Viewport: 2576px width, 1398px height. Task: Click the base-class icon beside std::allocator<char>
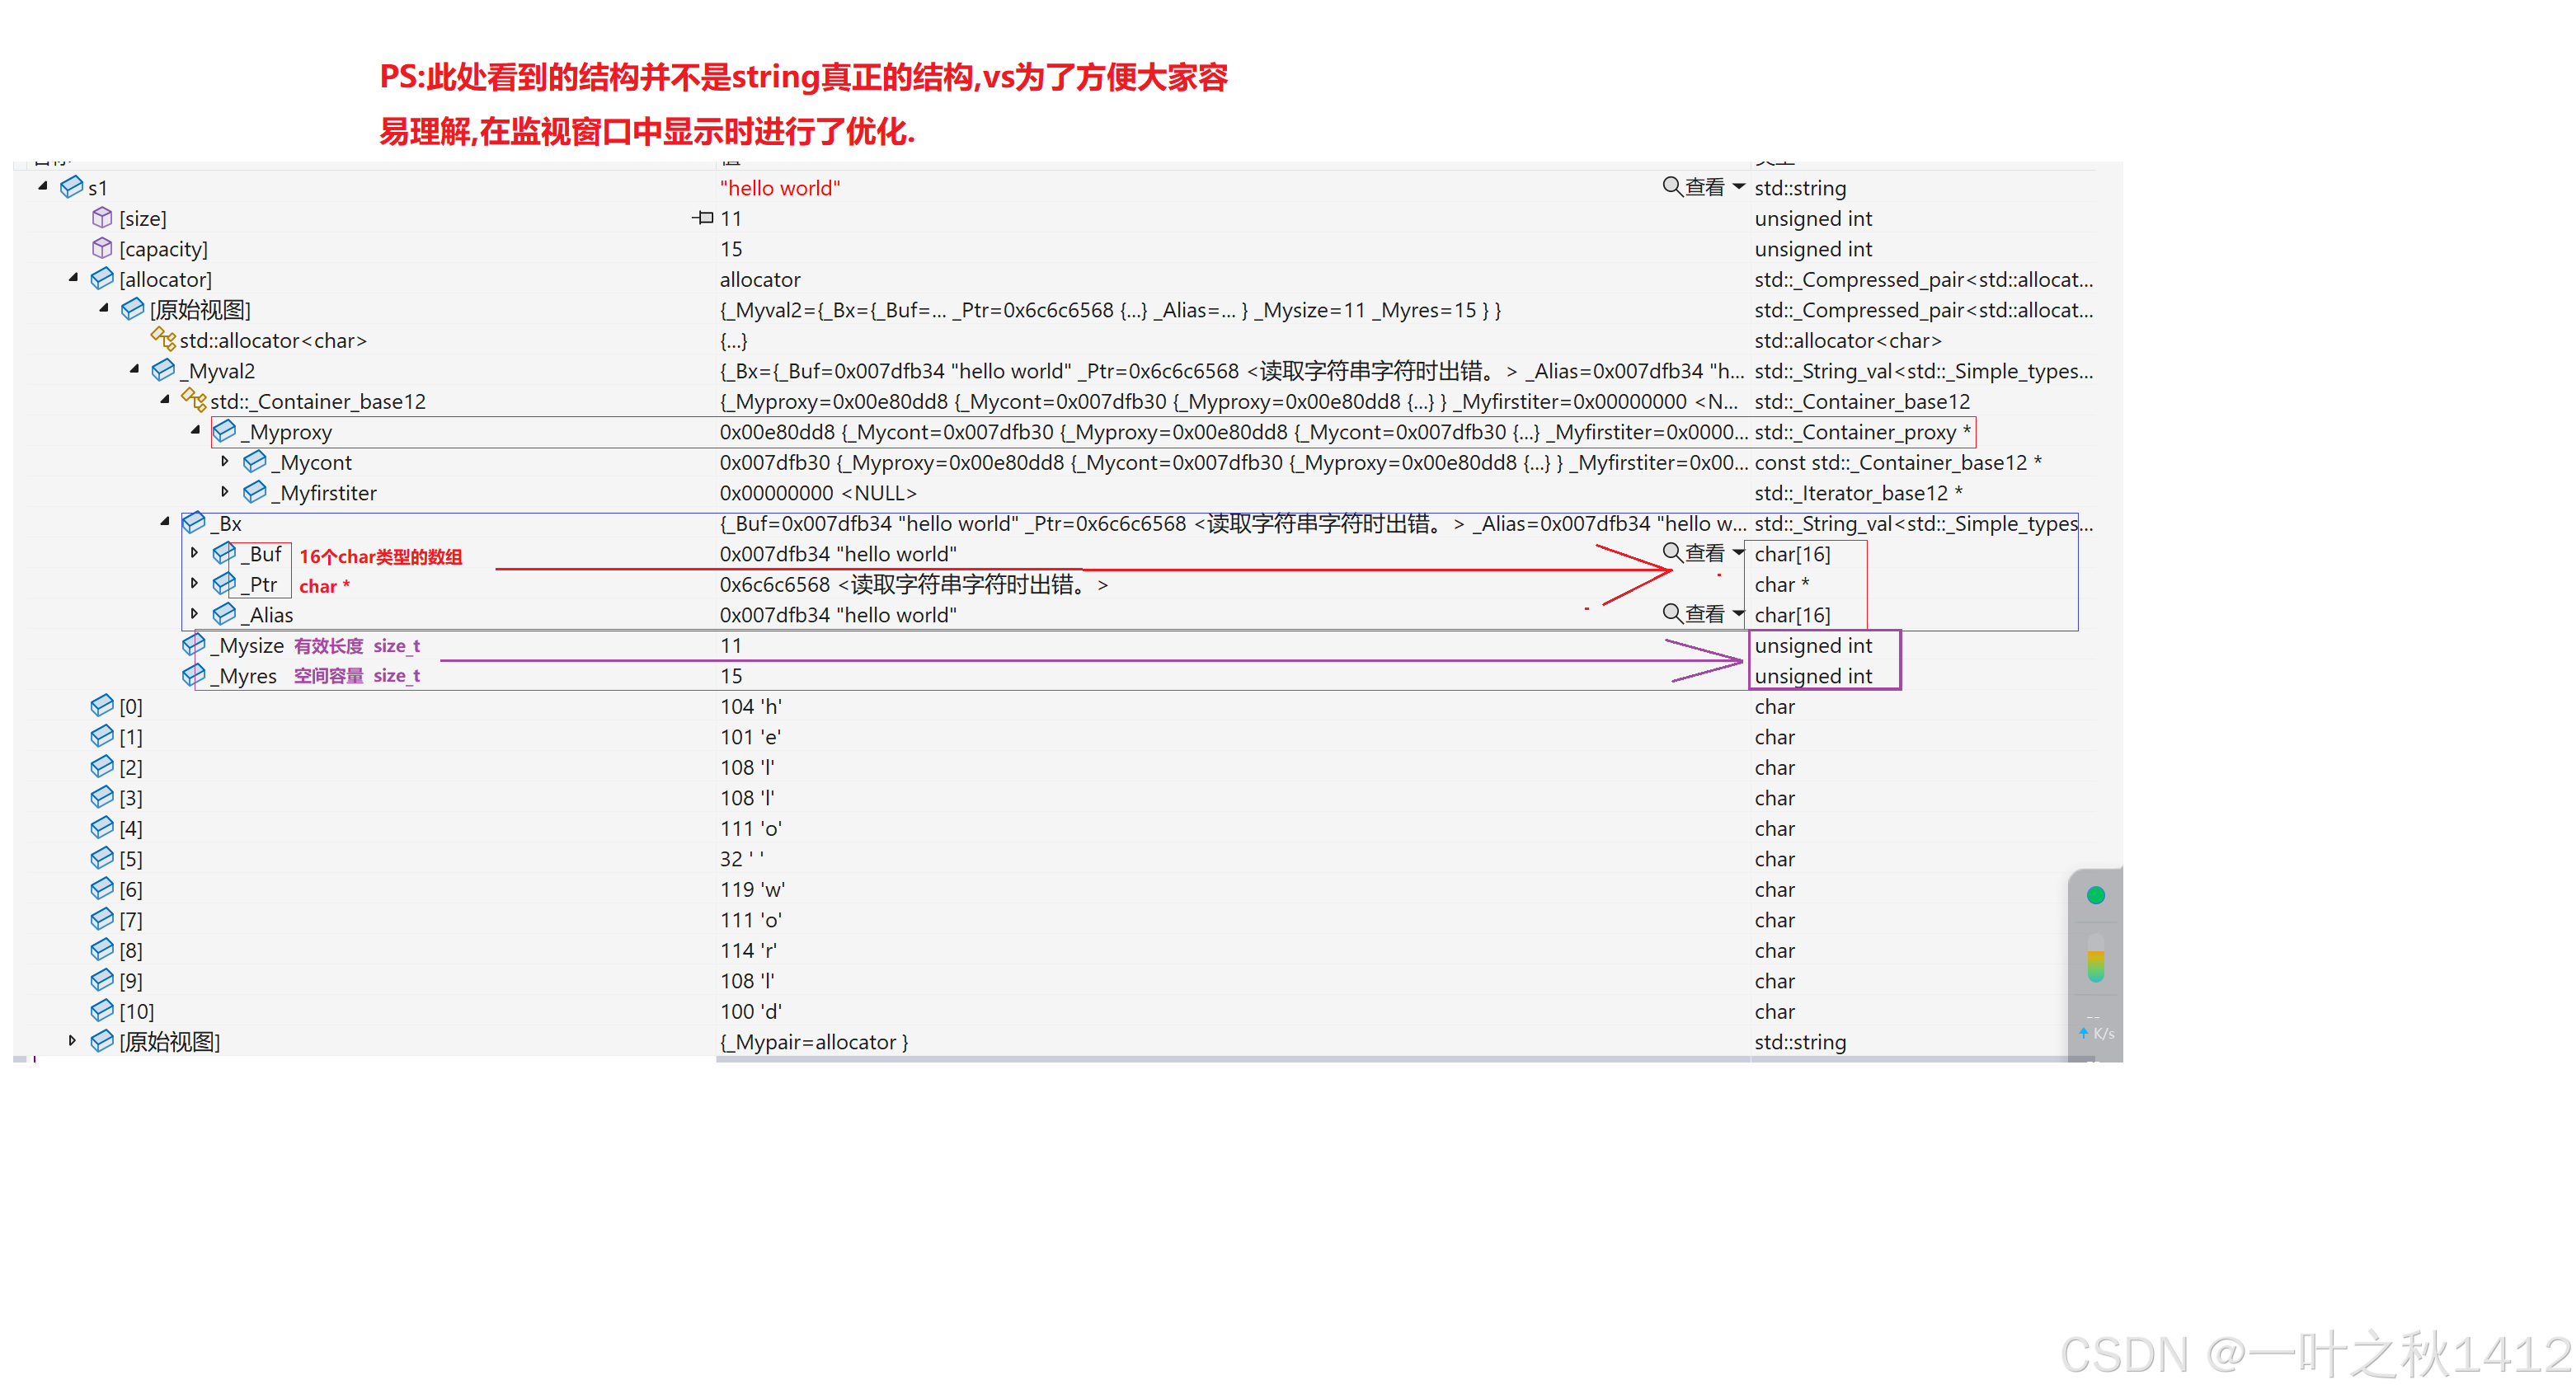coord(163,339)
